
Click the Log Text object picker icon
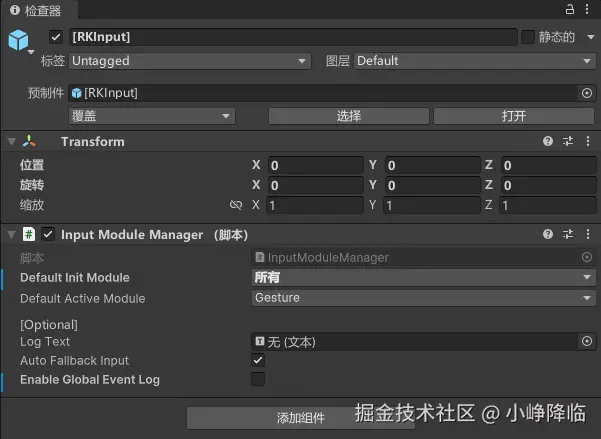(x=587, y=341)
